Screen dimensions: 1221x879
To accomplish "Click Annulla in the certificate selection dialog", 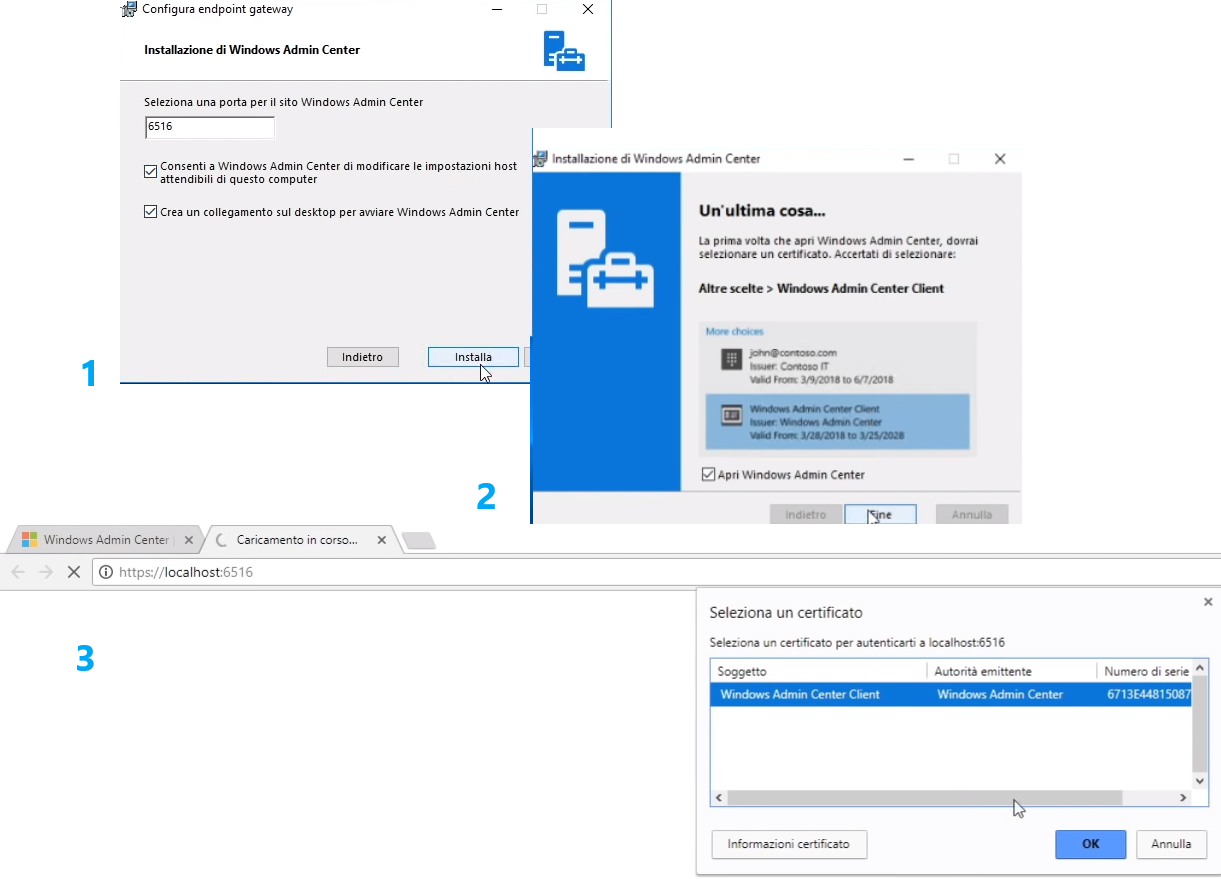I will [x=1171, y=844].
